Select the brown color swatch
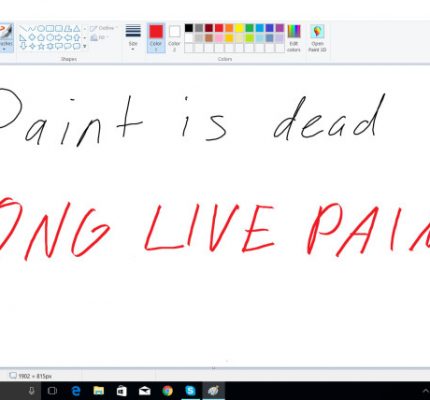 tap(209, 38)
